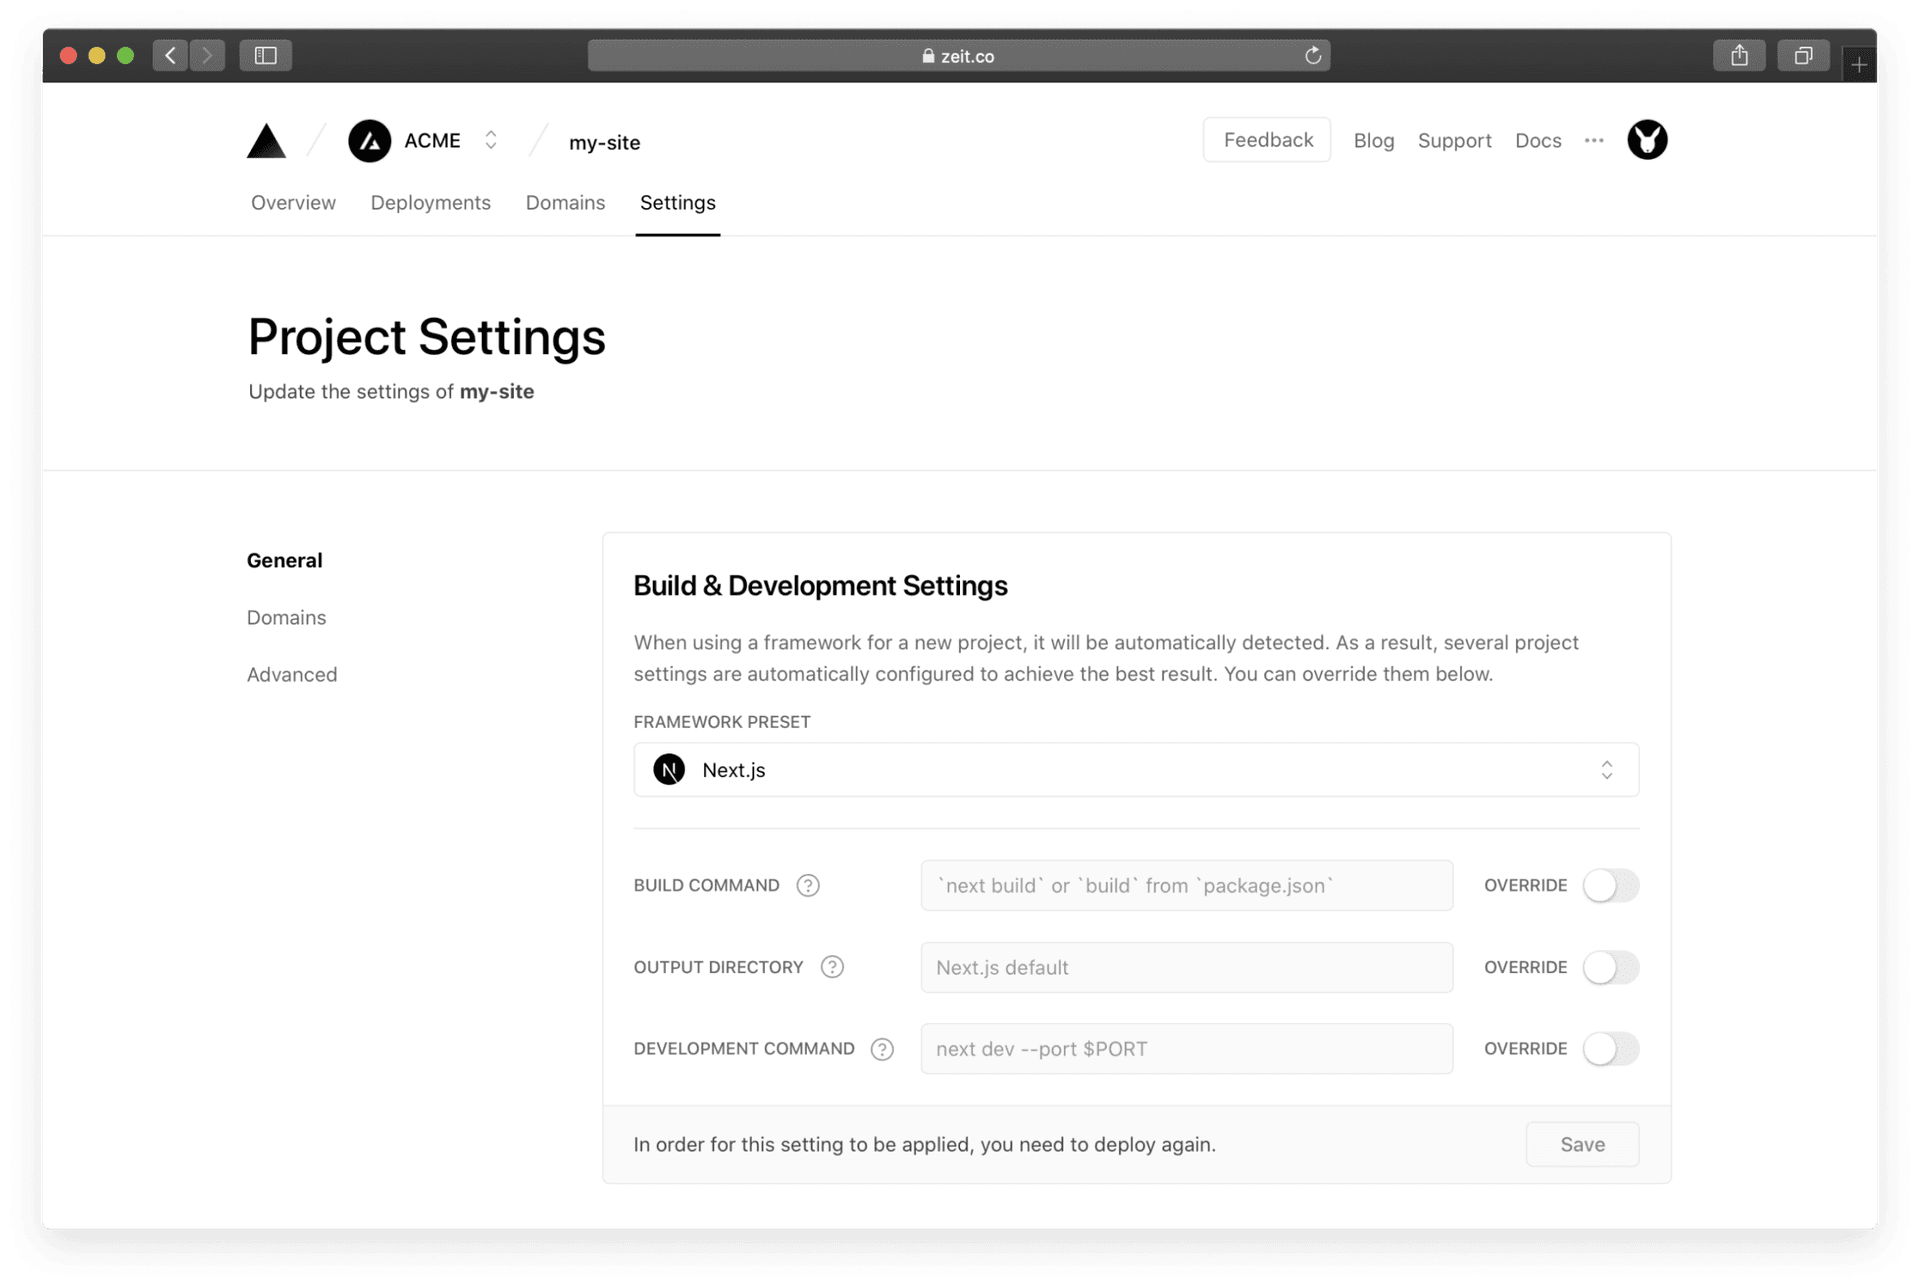This screenshot has height=1286, width=1920.
Task: Click Output Directory help question icon
Action: (x=832, y=967)
